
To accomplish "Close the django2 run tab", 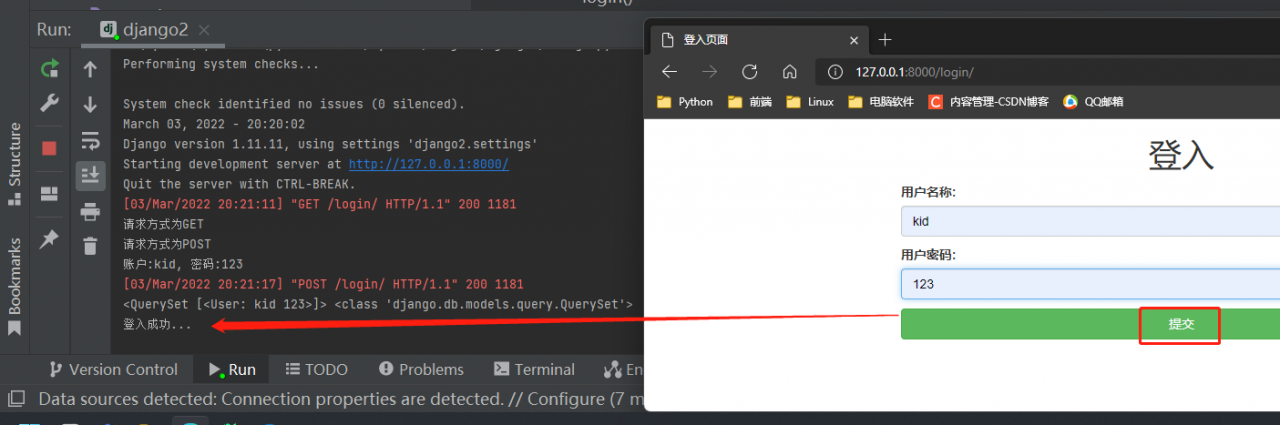I will 204,30.
